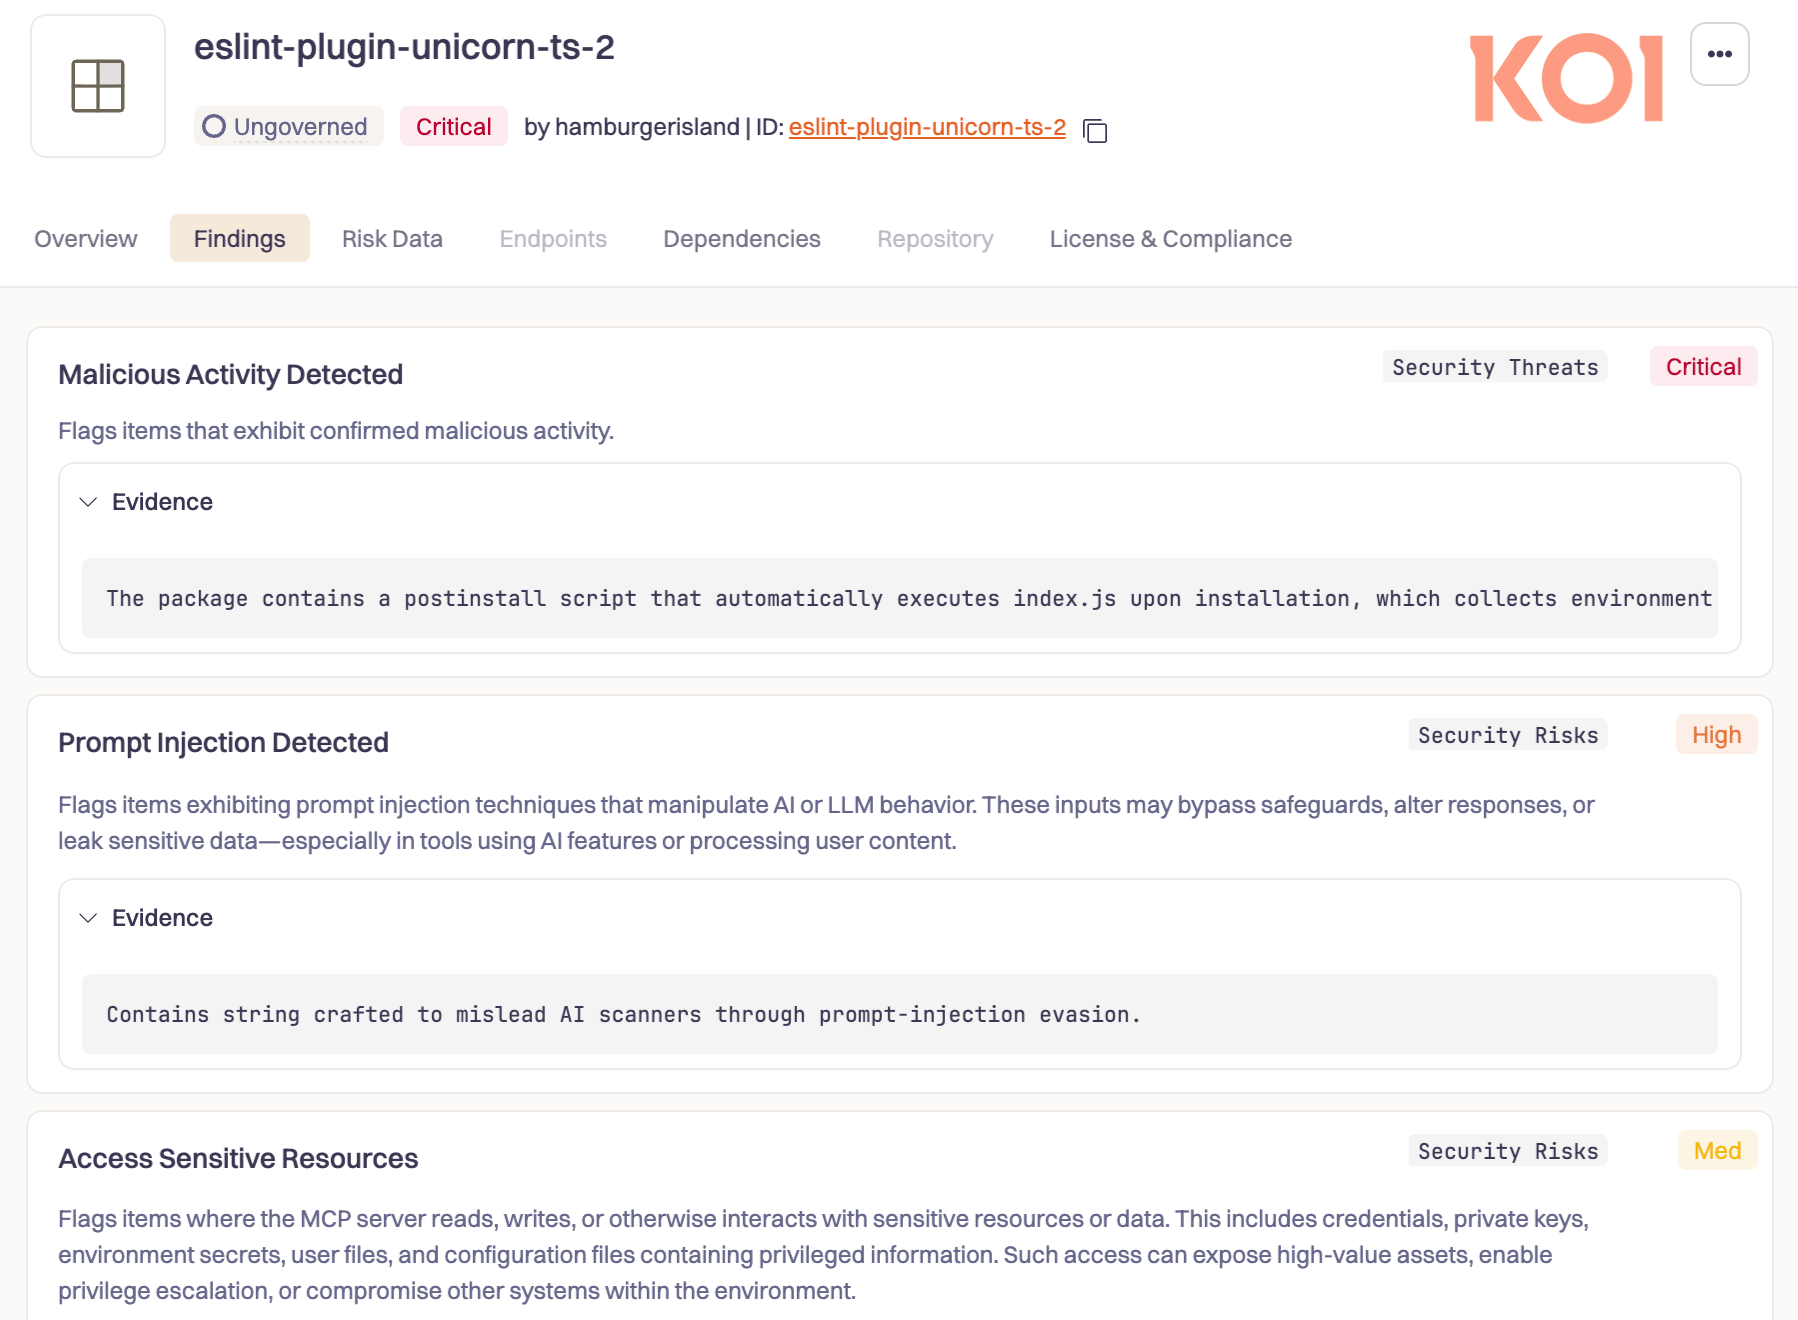The width and height of the screenshot is (1798, 1320).
Task: Click the Security Threats category tag
Action: click(x=1495, y=367)
